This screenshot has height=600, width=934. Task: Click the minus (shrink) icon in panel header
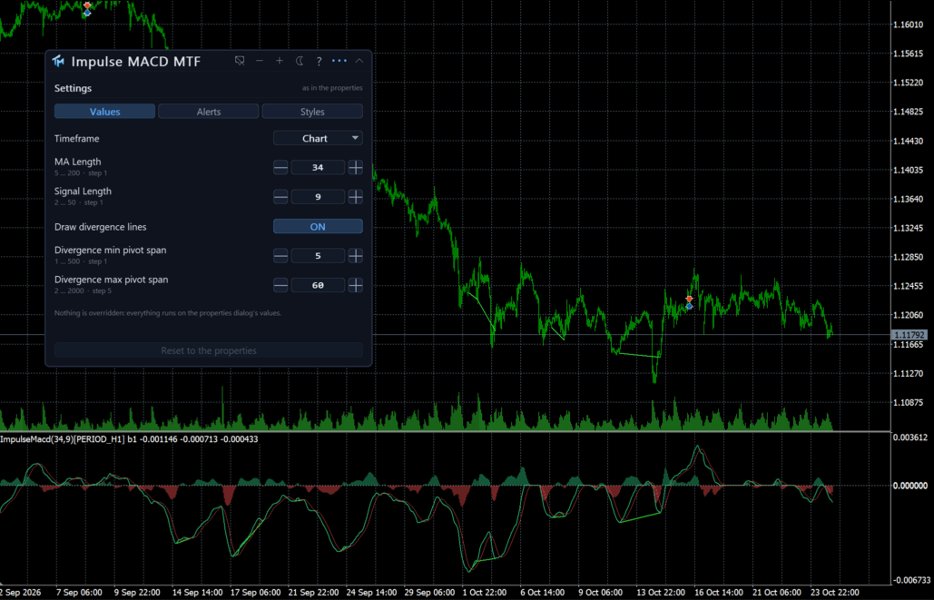(260, 61)
